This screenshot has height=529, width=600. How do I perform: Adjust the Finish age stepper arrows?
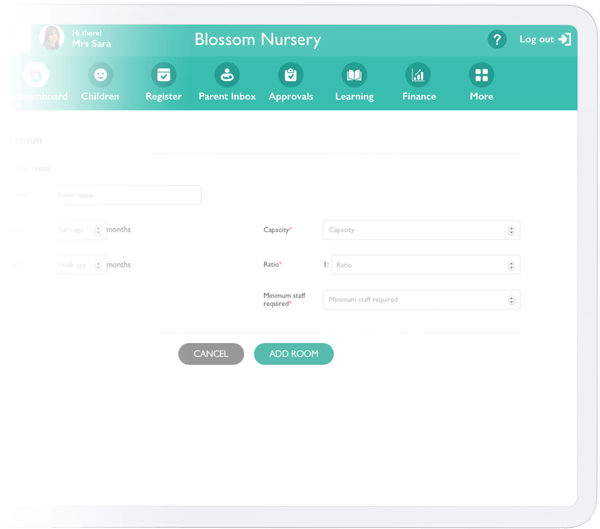98,265
